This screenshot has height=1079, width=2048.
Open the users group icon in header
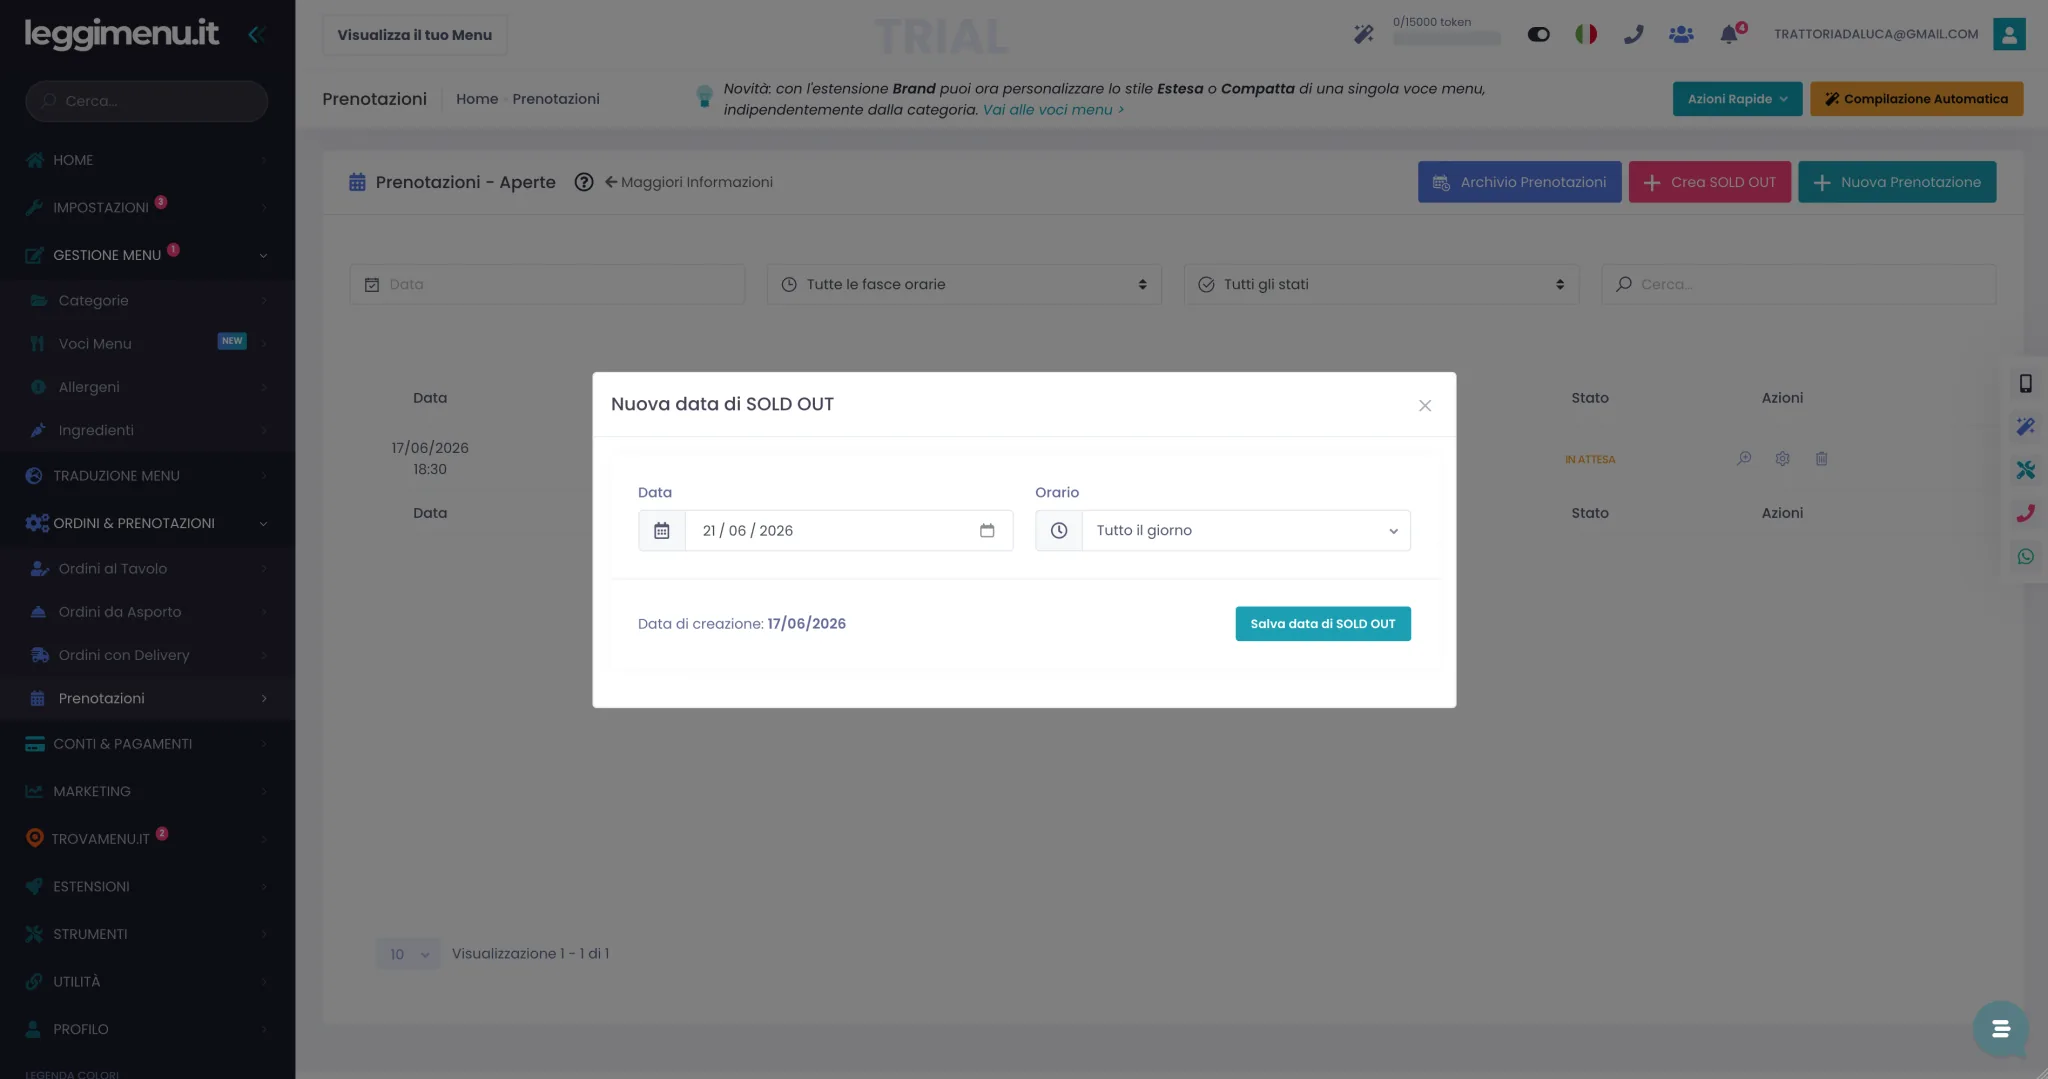tap(1681, 34)
